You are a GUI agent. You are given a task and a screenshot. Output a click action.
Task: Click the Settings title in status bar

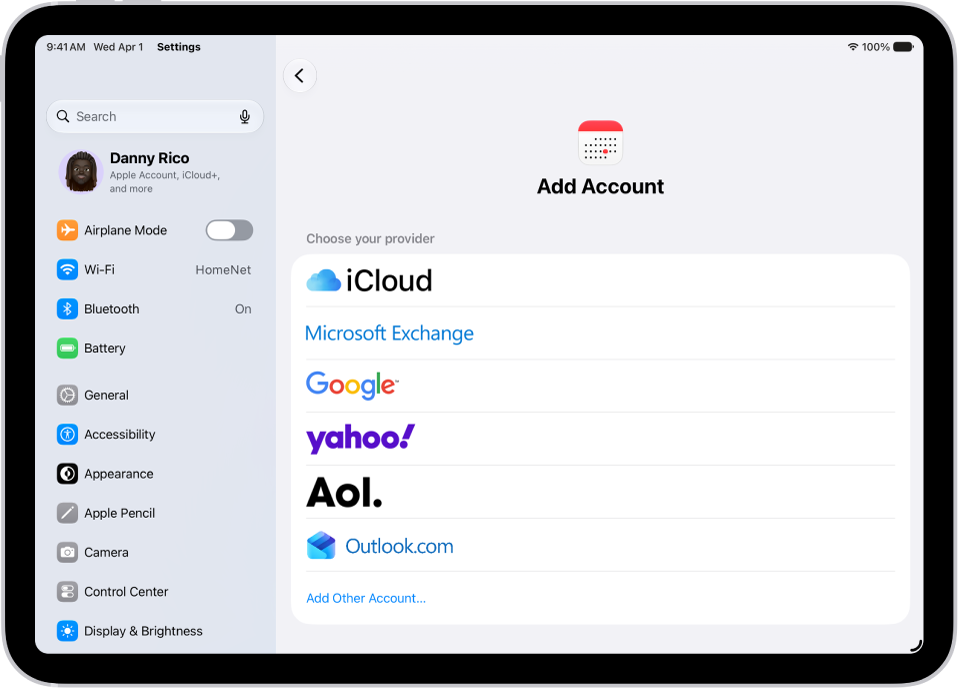click(179, 47)
